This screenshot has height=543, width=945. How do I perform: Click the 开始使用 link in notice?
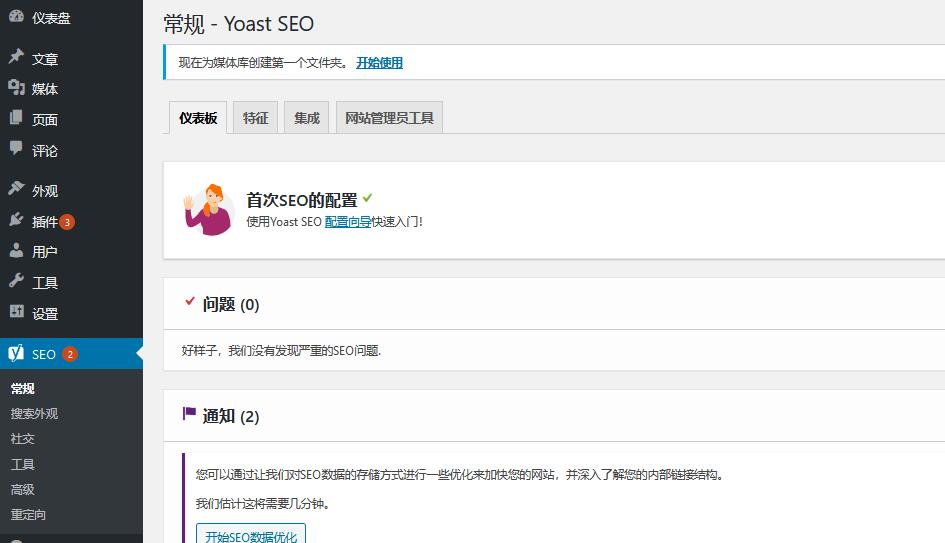pos(379,63)
